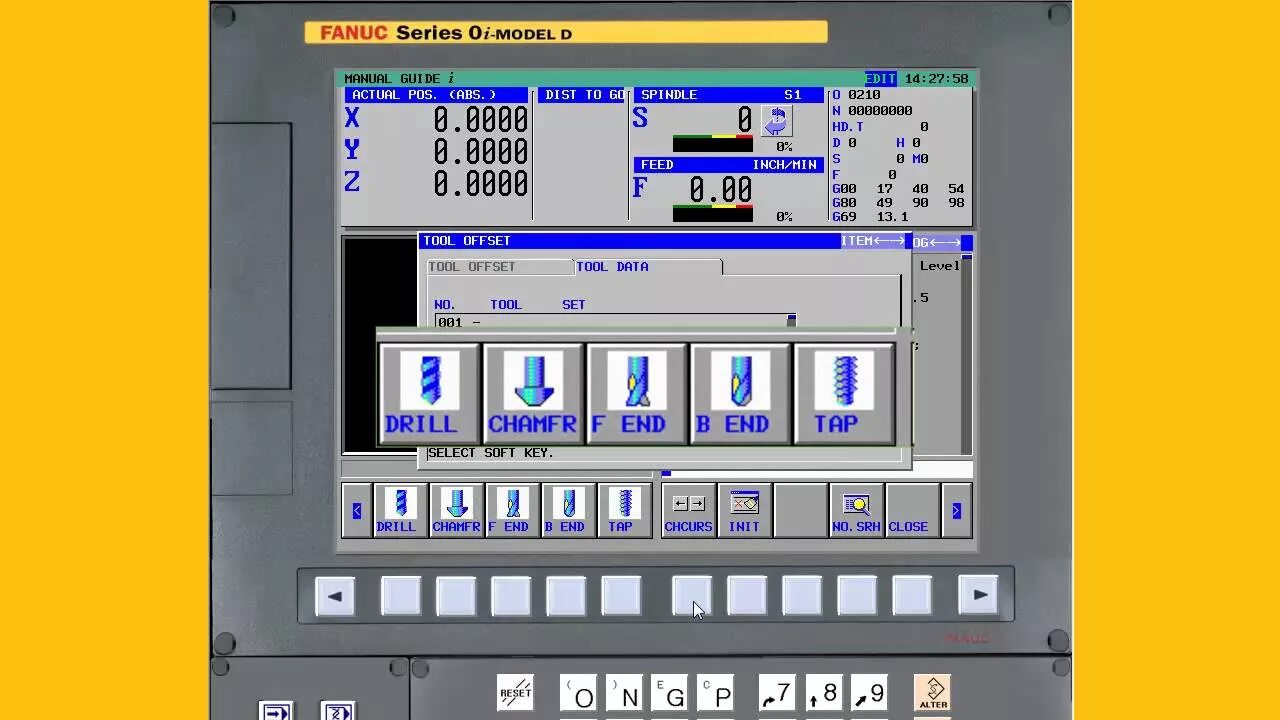Click the NO. column header
The width and height of the screenshot is (1280, 720).
pyautogui.click(x=445, y=305)
